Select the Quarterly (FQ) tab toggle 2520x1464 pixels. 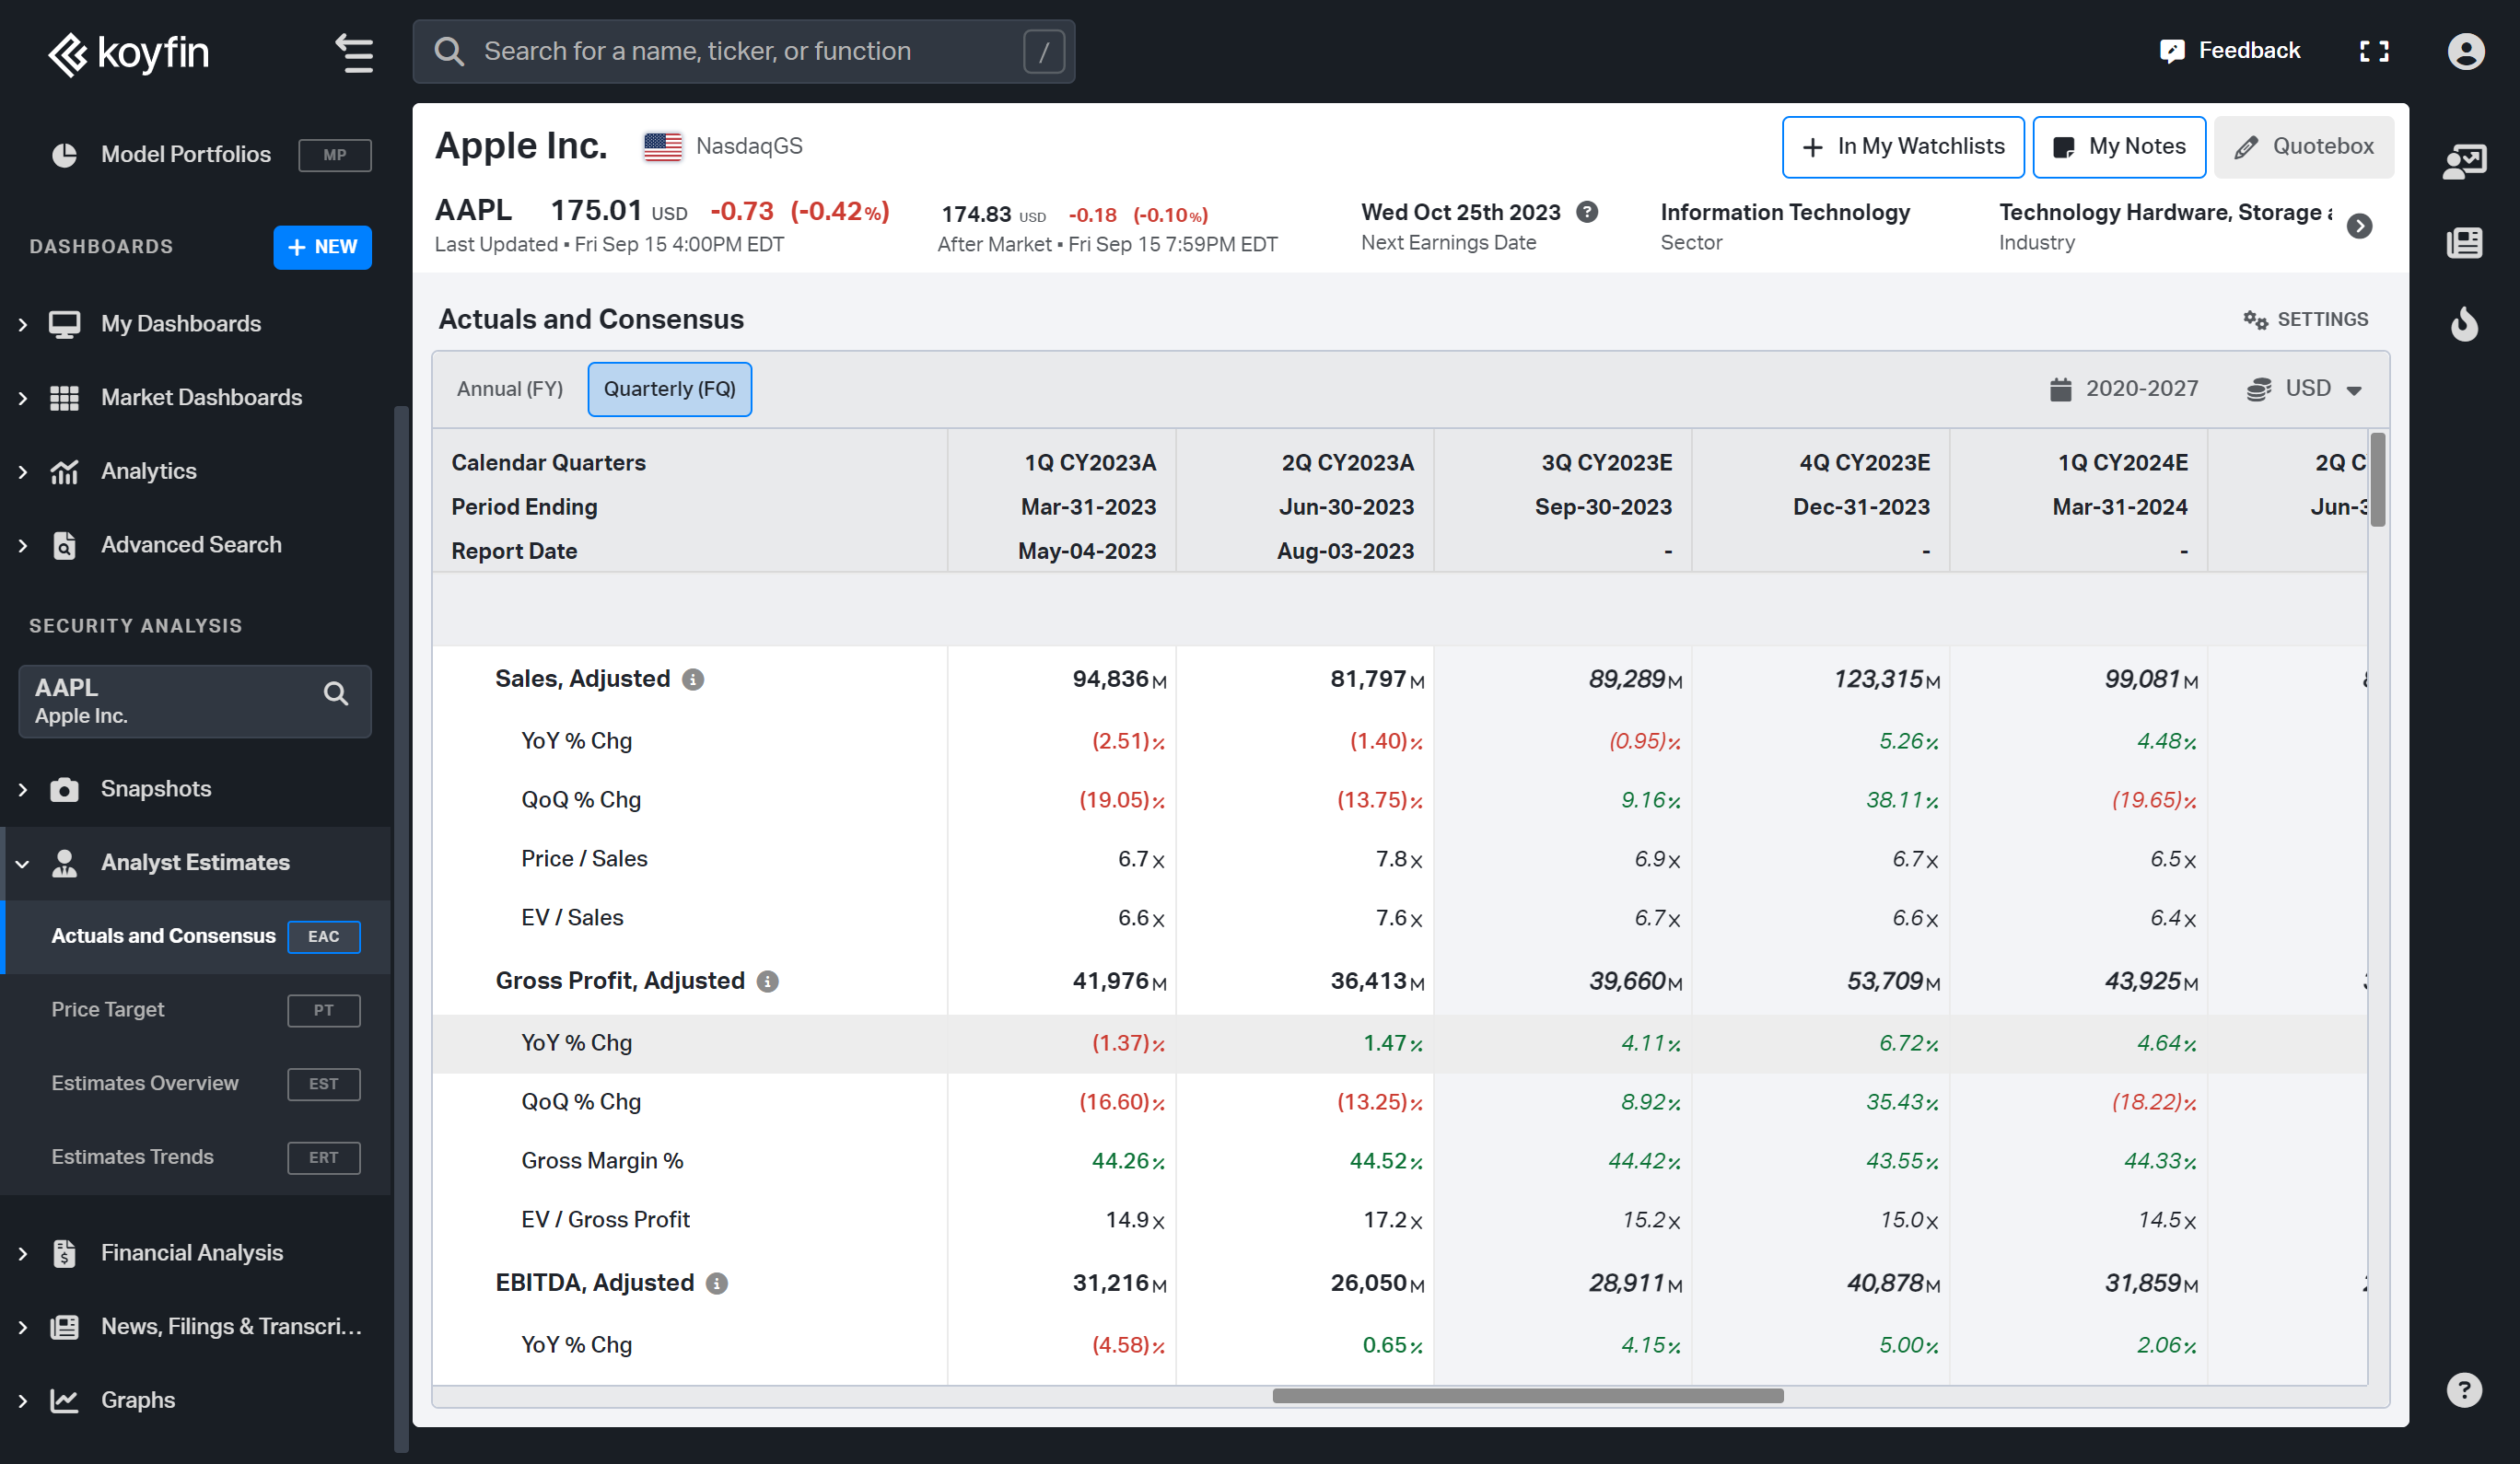670,389
